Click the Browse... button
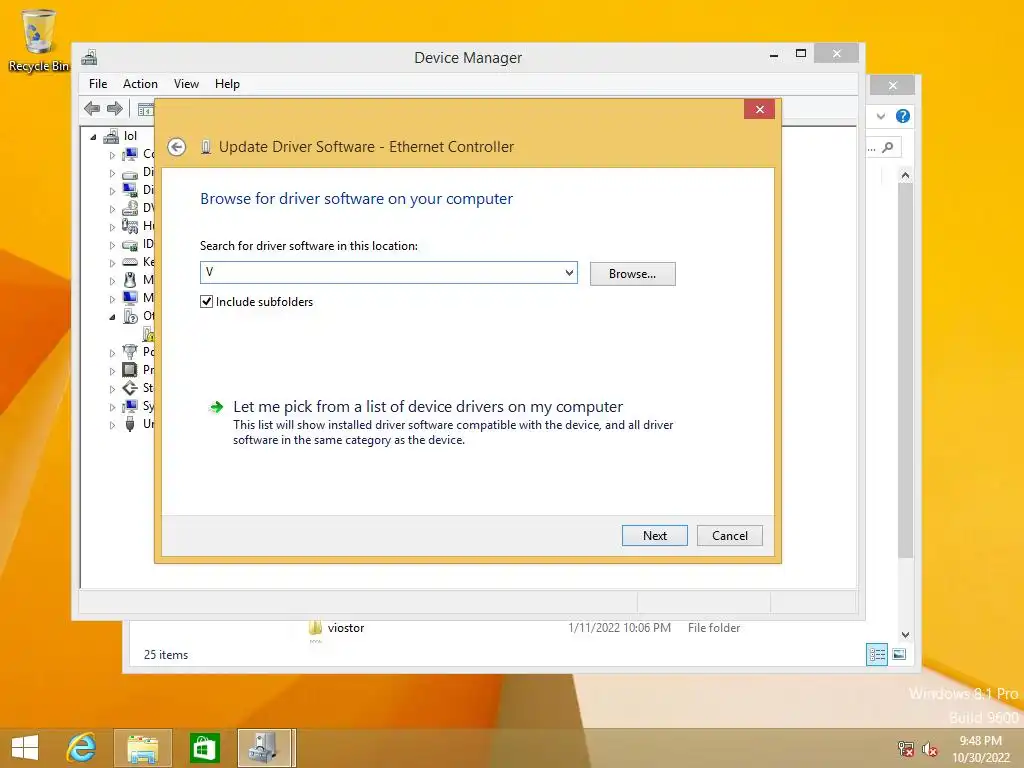1024x768 pixels. coord(632,274)
